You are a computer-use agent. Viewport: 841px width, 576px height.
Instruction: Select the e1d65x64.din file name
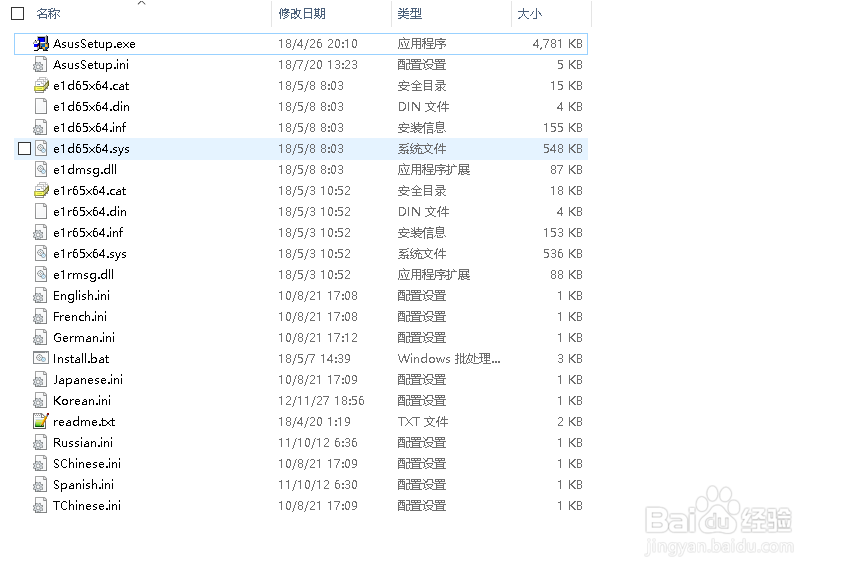(x=91, y=107)
